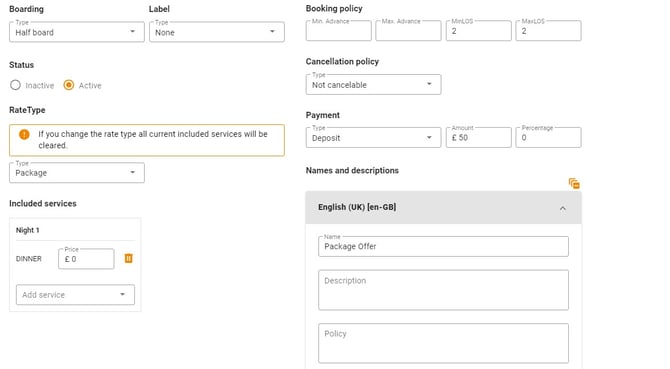Click the Names and descriptions heading

[x=352, y=170]
